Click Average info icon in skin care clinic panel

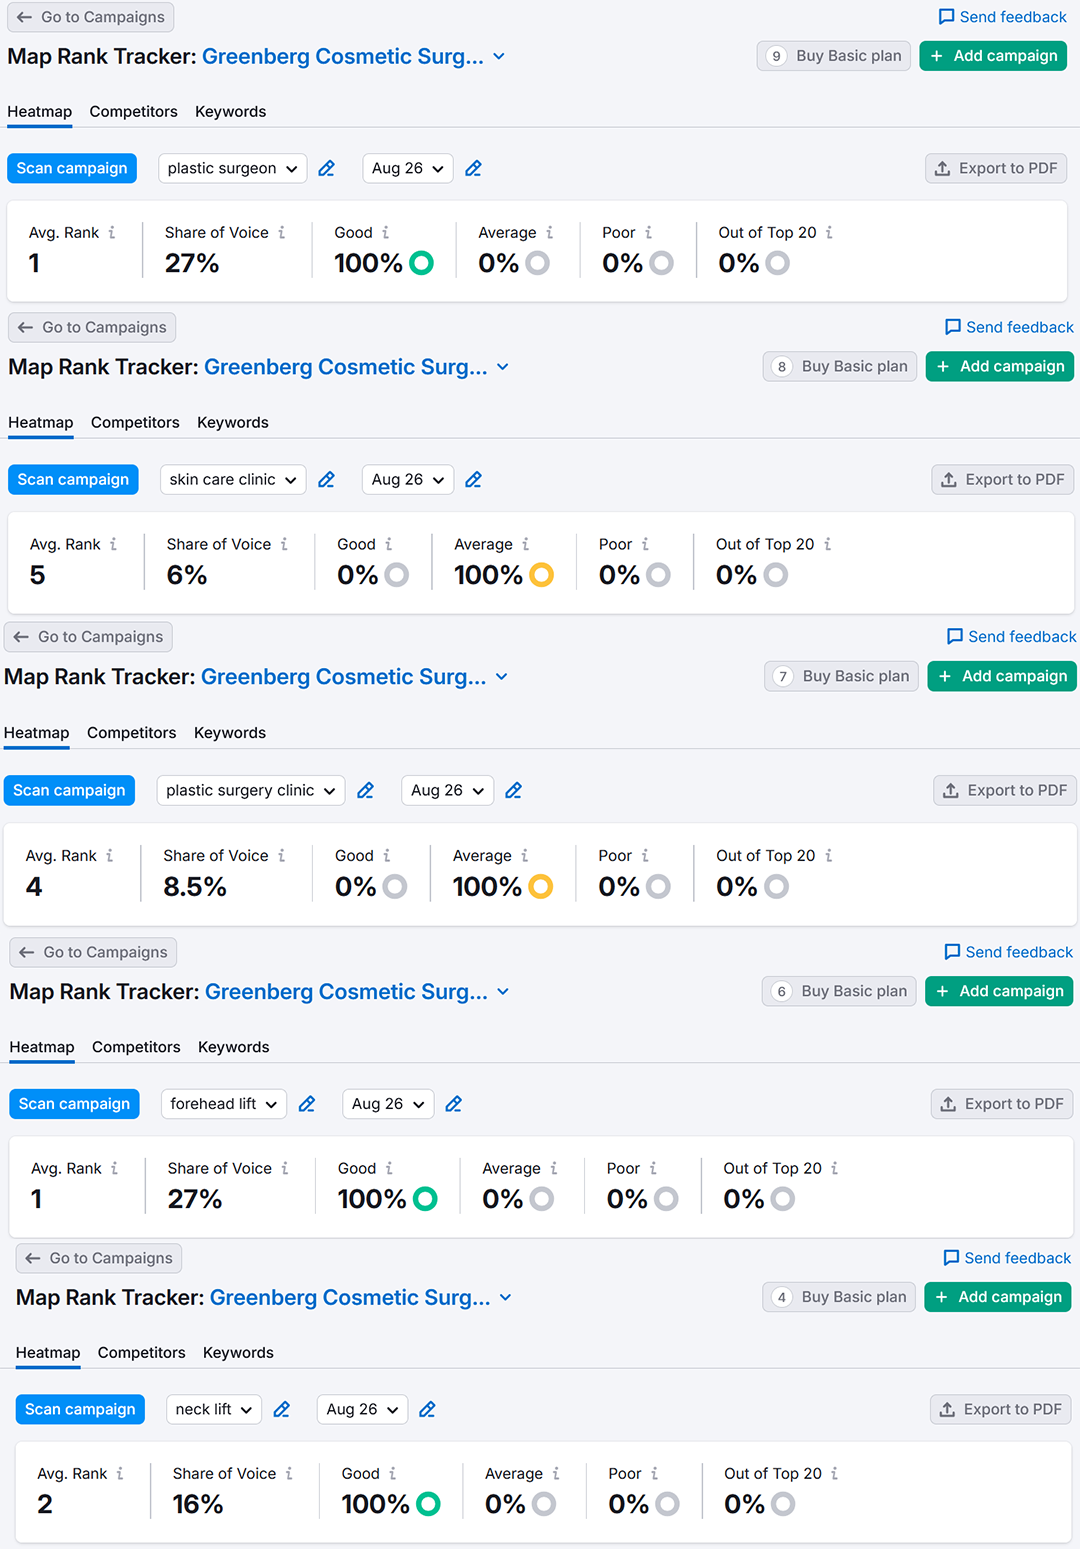coord(526,545)
